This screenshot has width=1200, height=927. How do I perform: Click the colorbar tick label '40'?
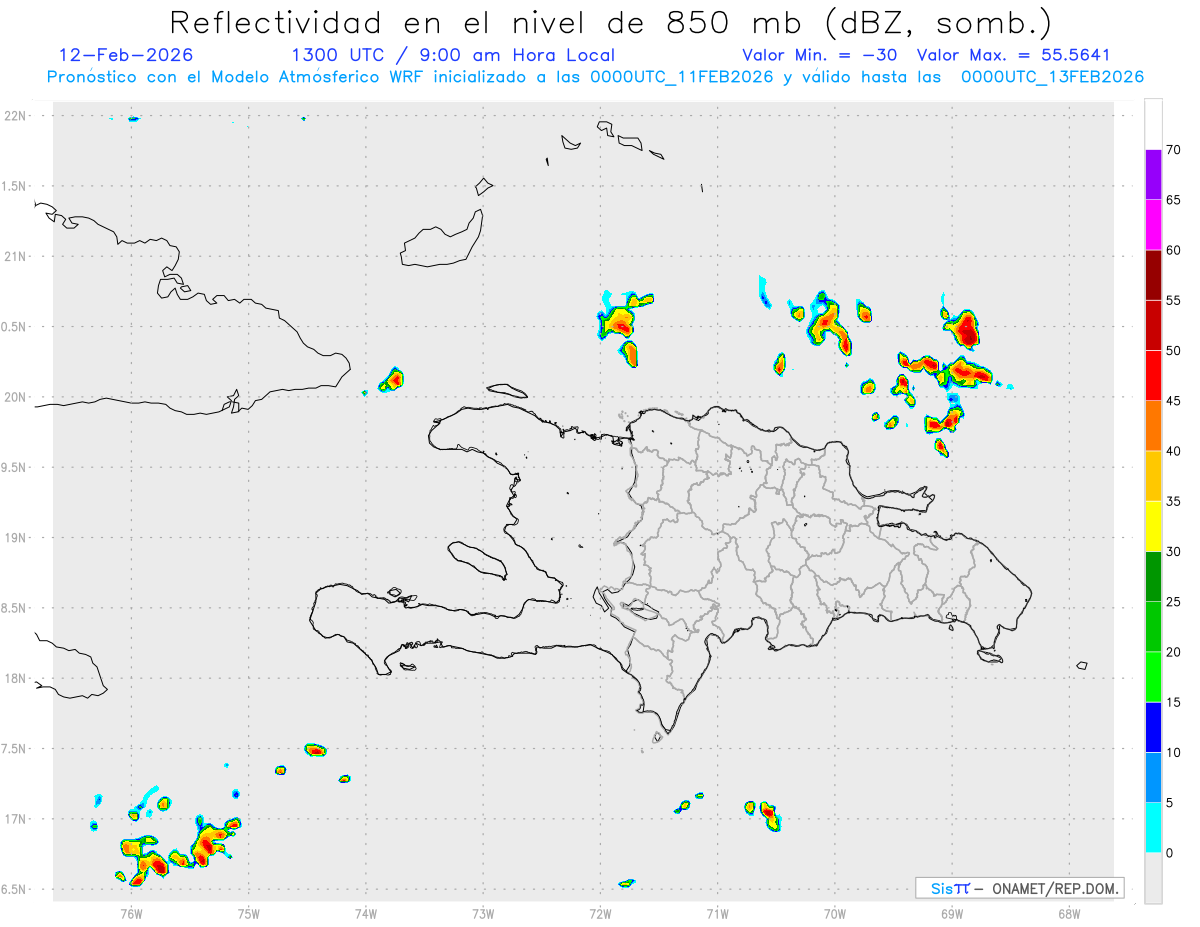(1174, 451)
